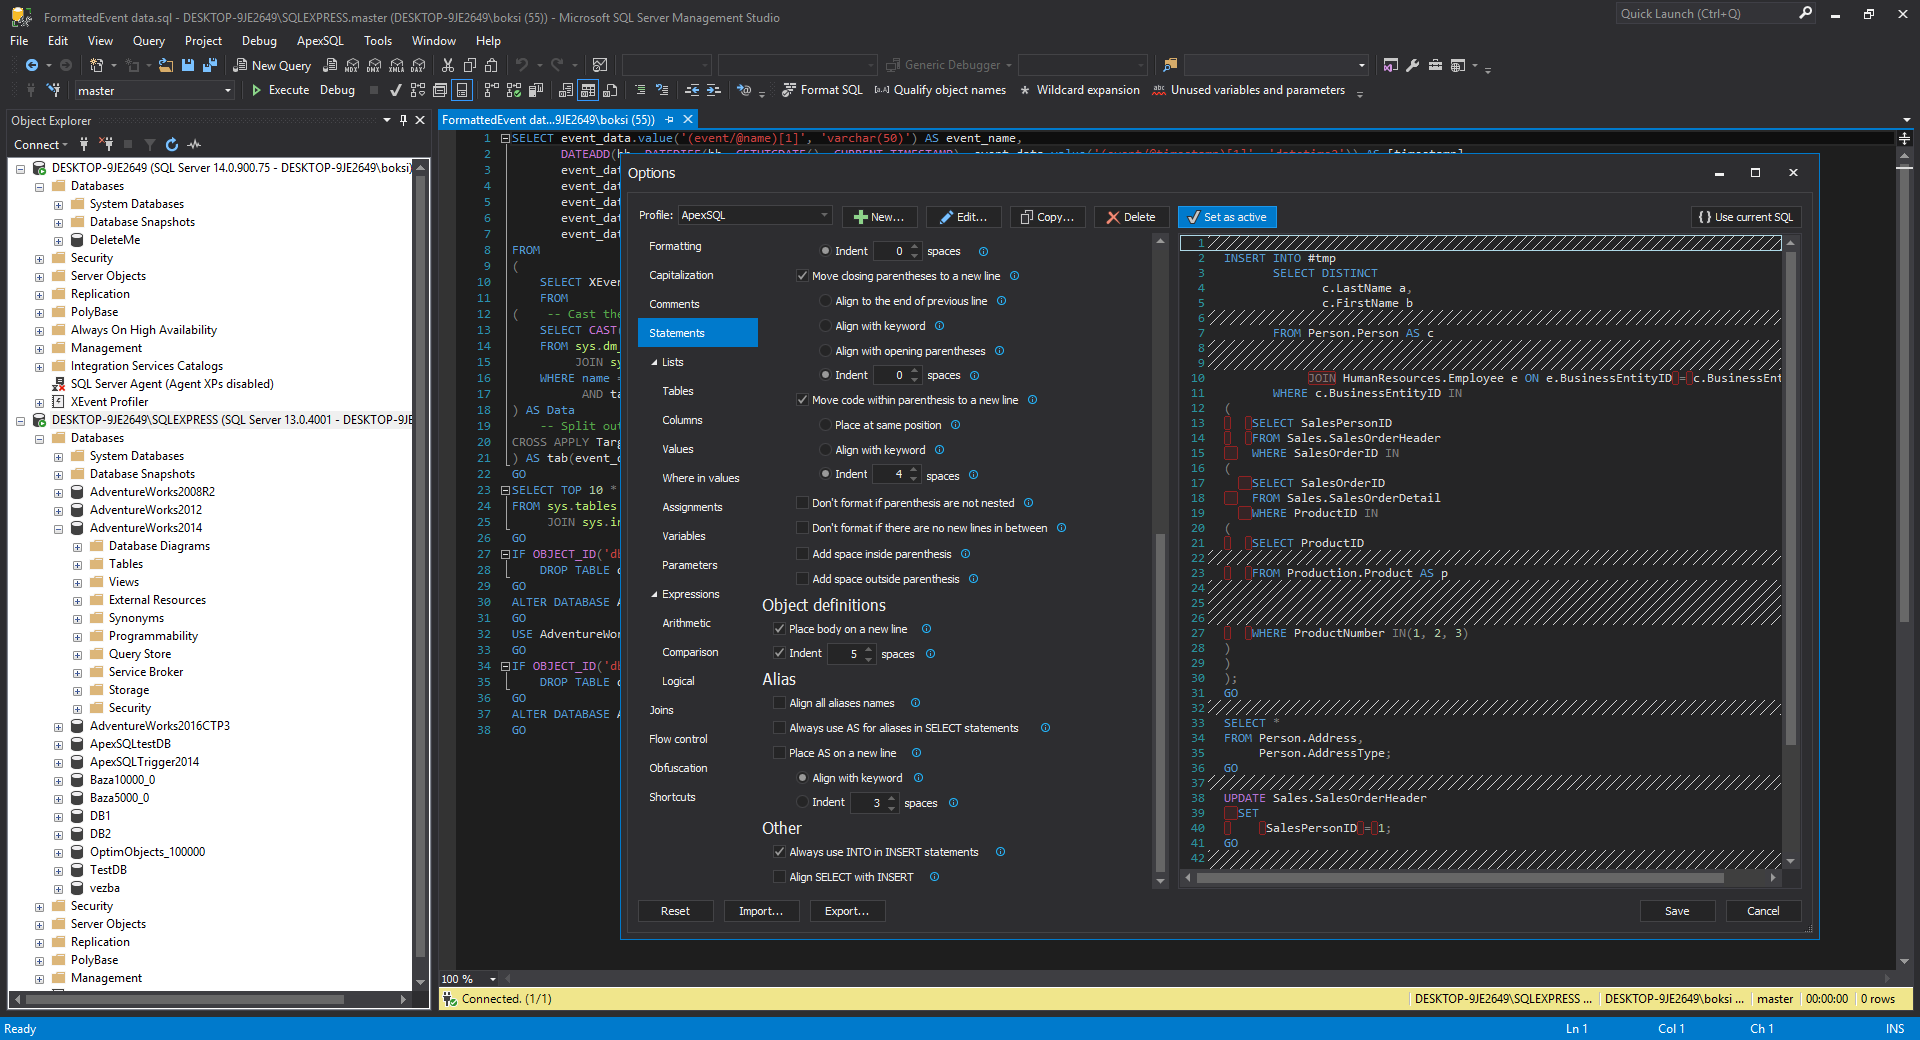Refresh the Object Explorer
The height and width of the screenshot is (1040, 1920).
point(172,145)
